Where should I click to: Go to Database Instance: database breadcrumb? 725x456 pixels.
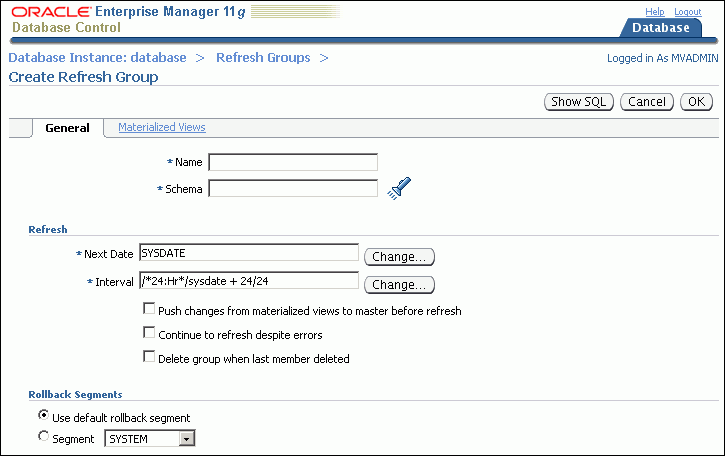[x=98, y=58]
